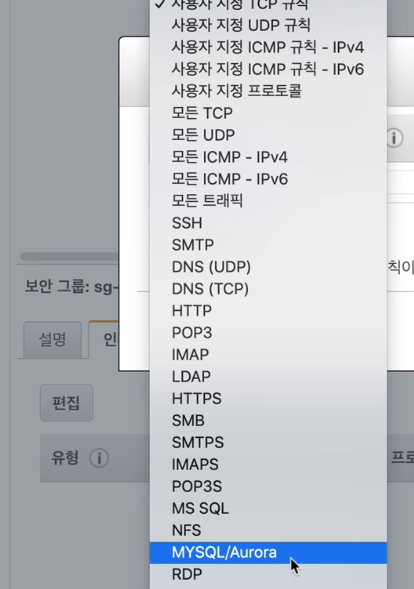This screenshot has height=589, width=414.
Task: Select SSH rule type
Action: coord(268,223)
